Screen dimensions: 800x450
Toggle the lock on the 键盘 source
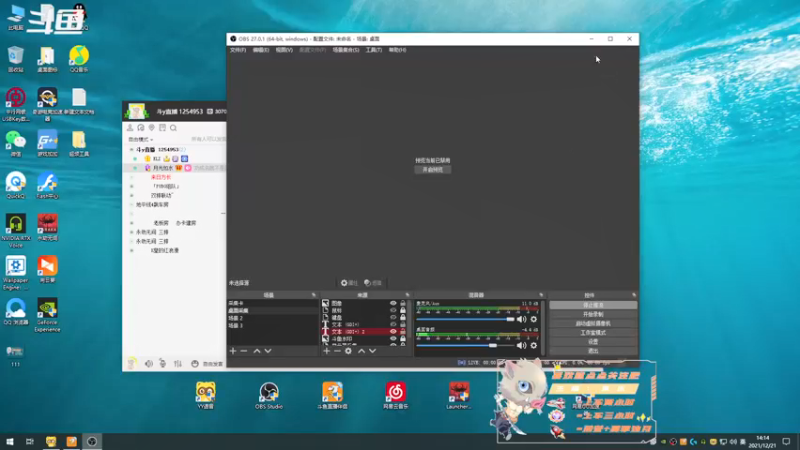pyautogui.click(x=403, y=317)
